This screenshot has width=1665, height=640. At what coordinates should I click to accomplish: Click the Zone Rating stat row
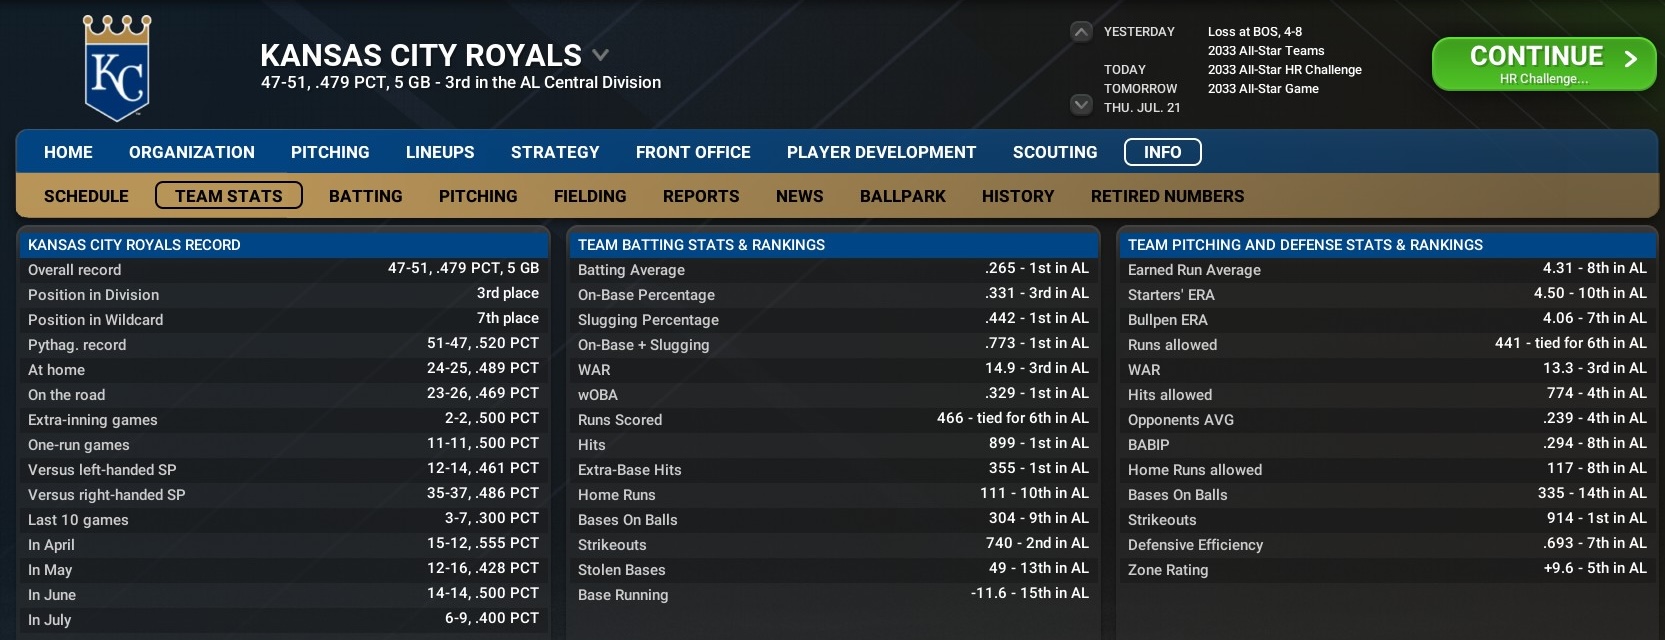point(1386,569)
